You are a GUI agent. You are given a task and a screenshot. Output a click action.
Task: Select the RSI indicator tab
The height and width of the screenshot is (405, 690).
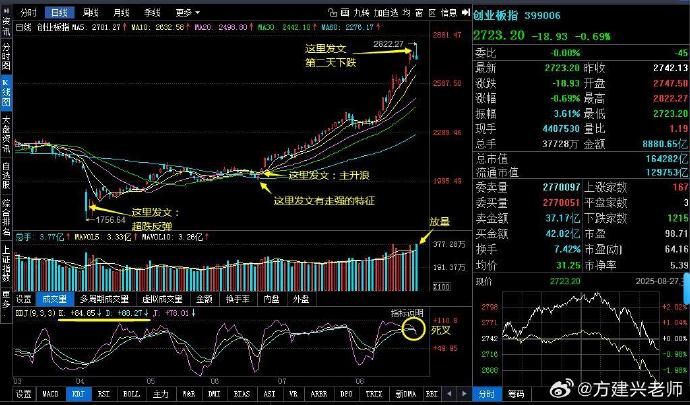click(x=104, y=394)
